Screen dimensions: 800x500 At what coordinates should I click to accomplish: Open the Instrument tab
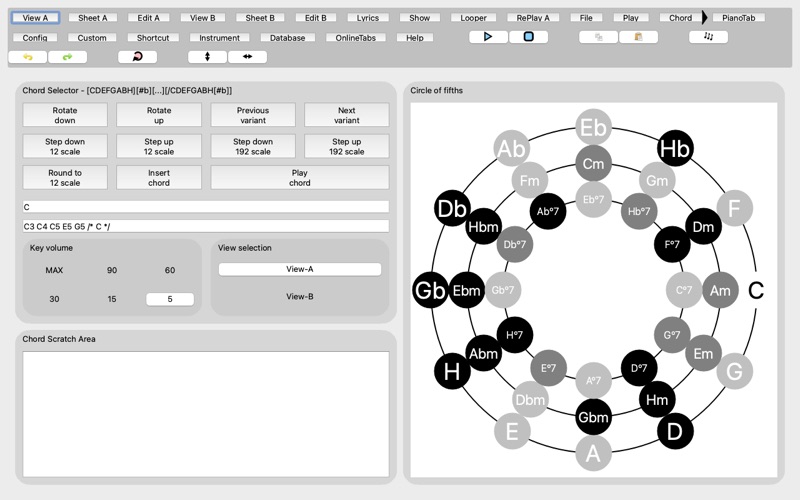coord(219,37)
